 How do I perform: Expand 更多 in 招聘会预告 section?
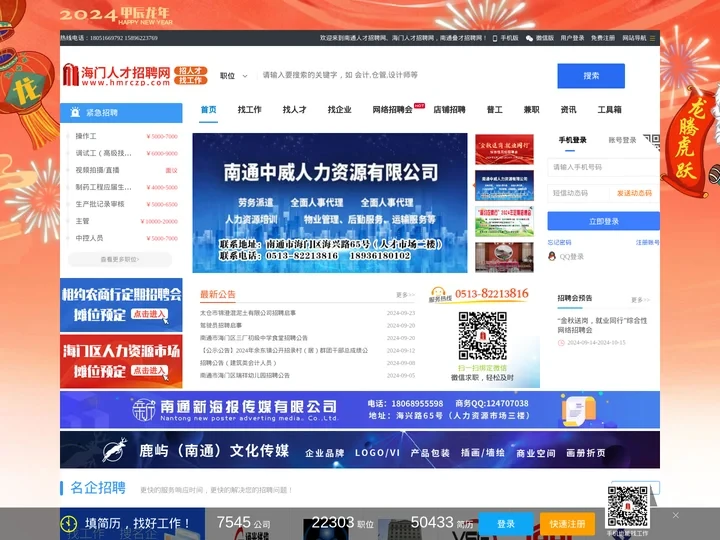tap(640, 300)
